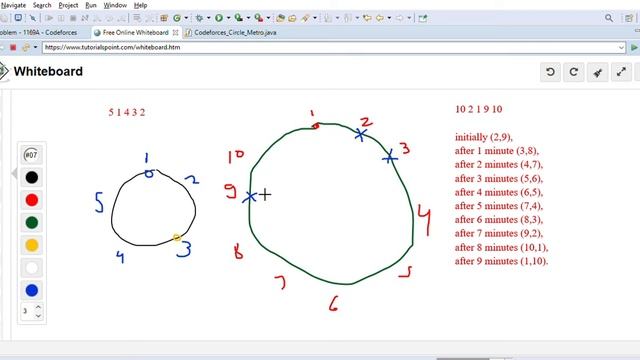Click the whiteboard fullscreen expand button
This screenshot has height=360, width=640.
[621, 72]
